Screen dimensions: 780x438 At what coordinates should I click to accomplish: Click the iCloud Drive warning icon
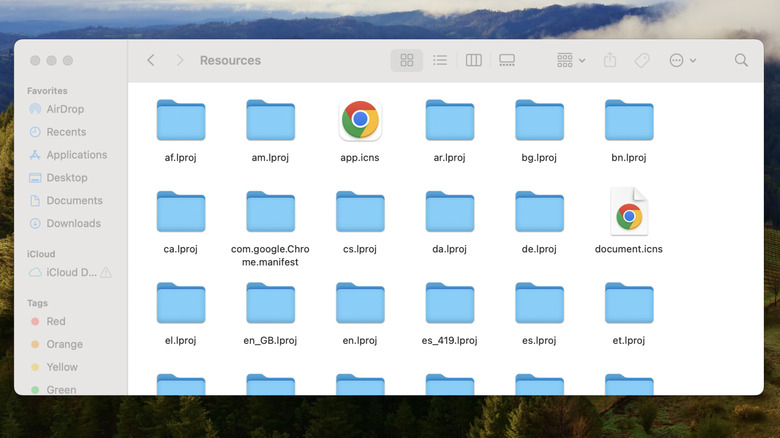[106, 272]
